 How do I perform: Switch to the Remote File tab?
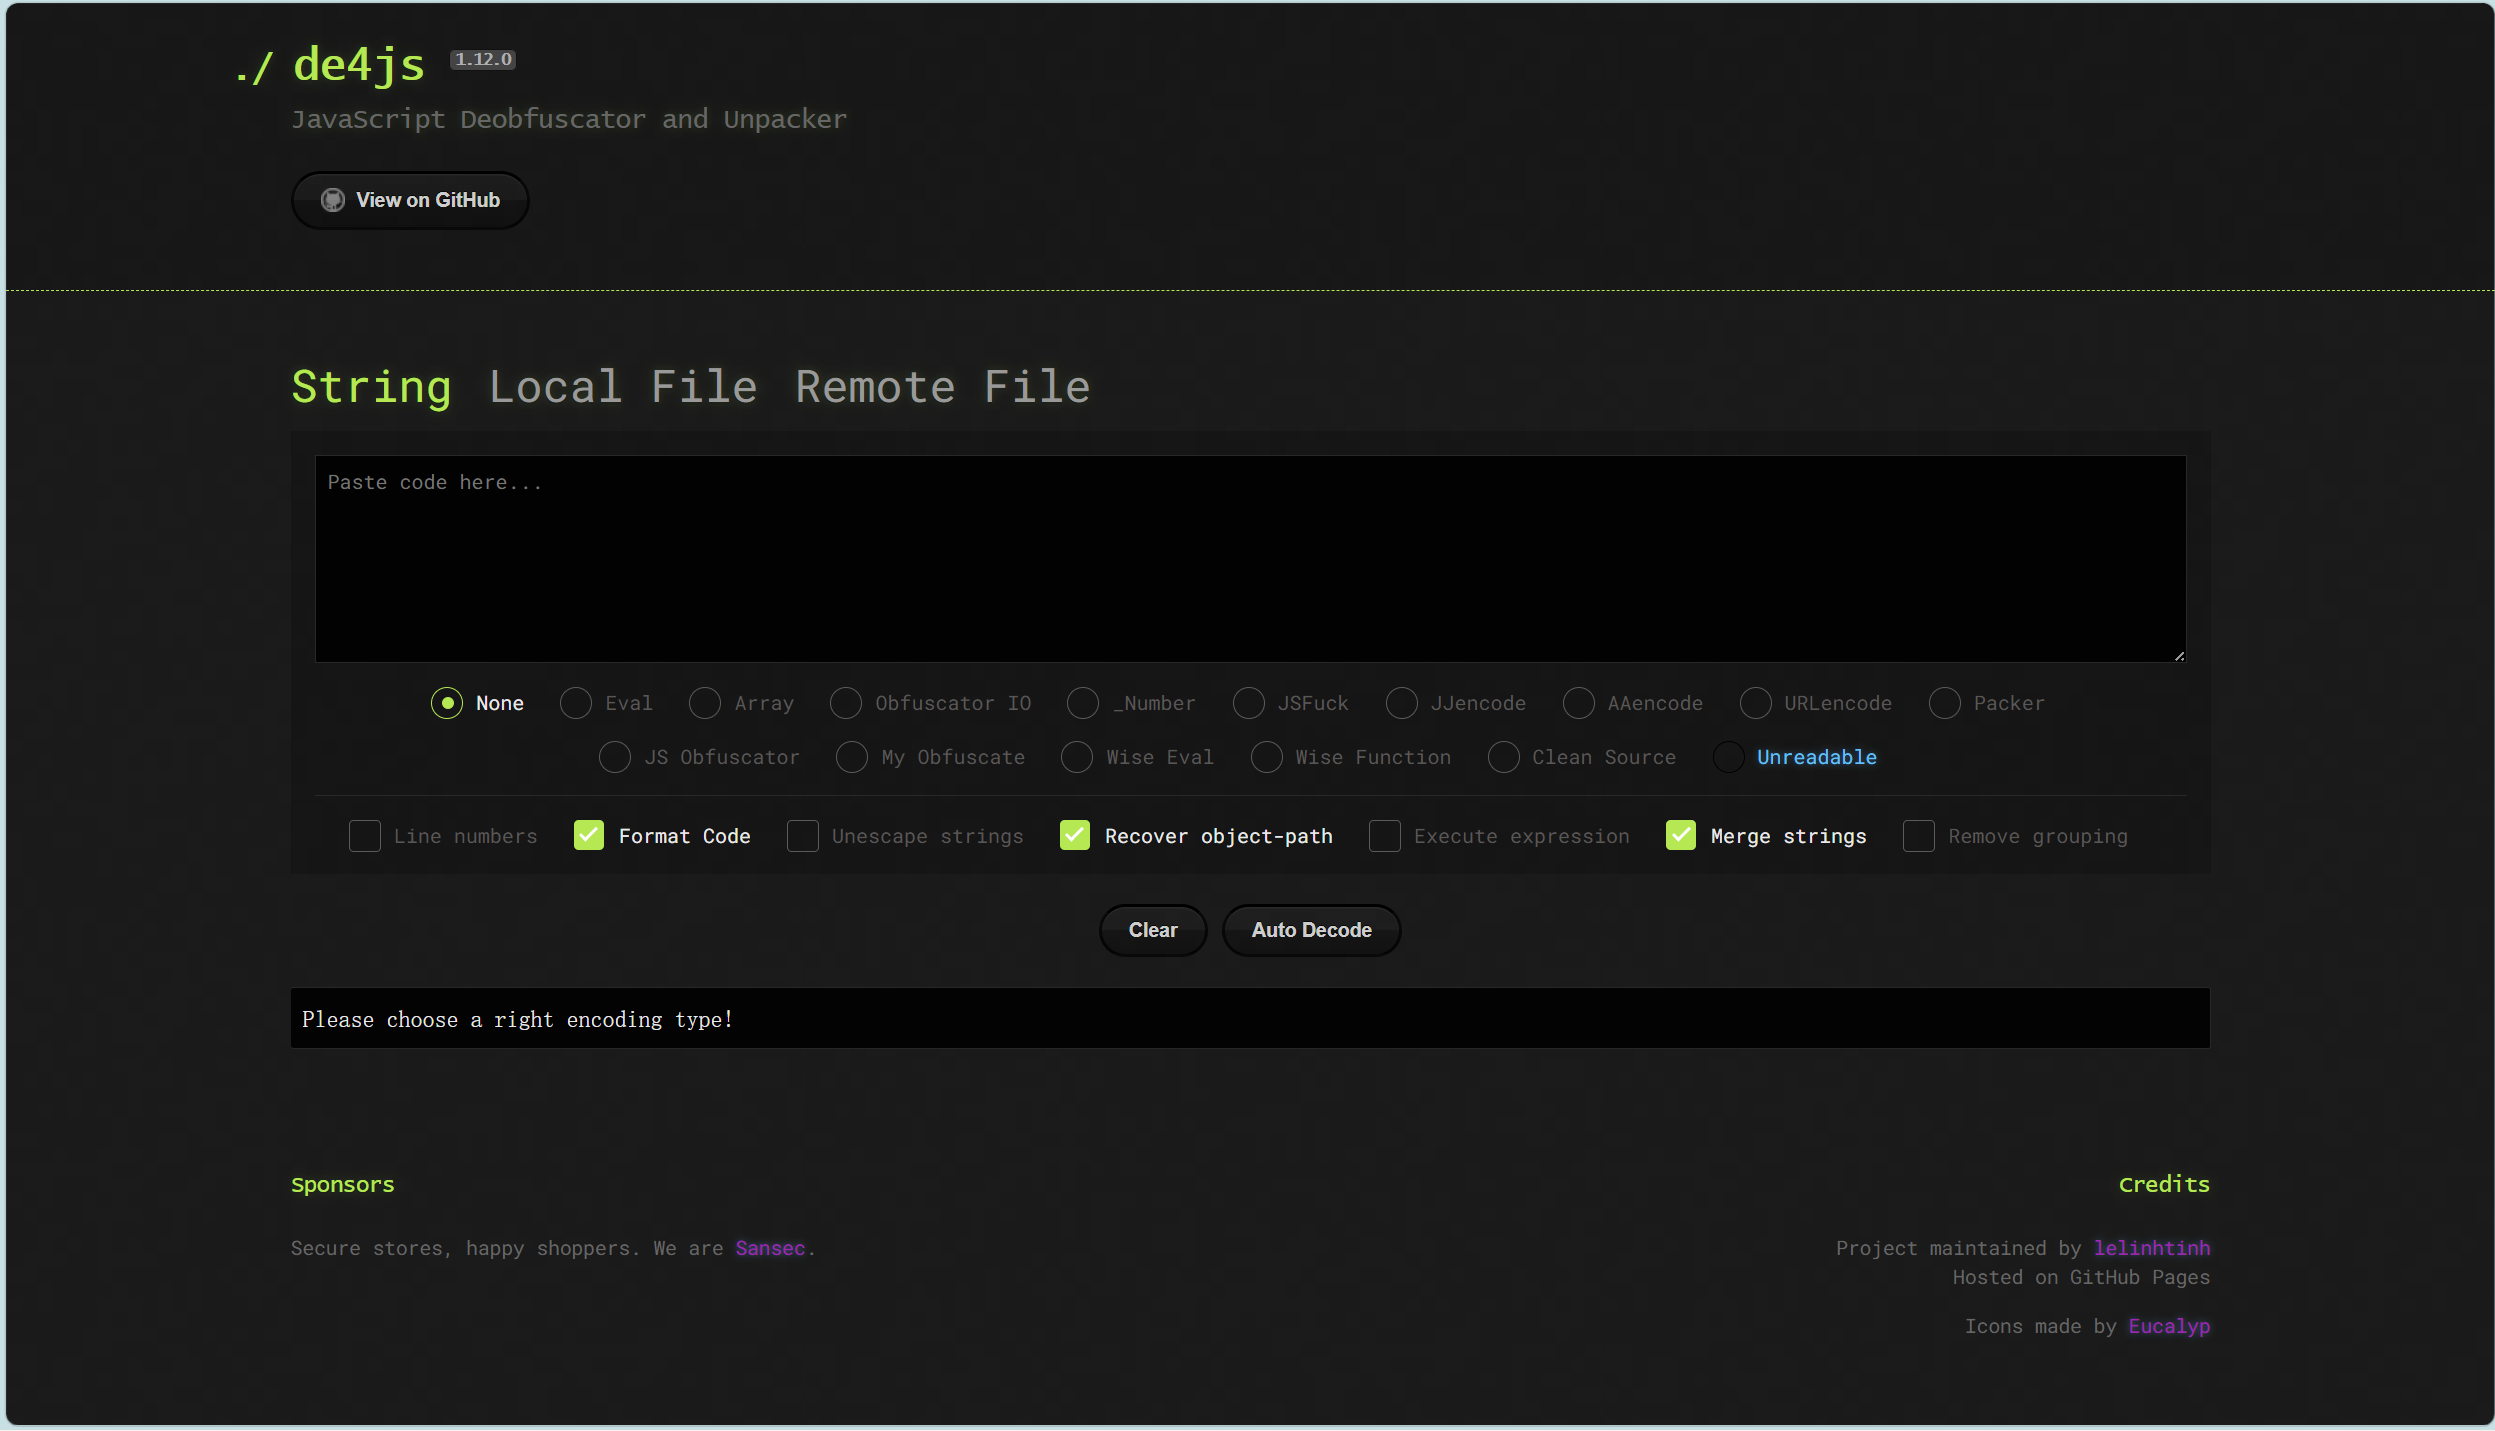[943, 387]
